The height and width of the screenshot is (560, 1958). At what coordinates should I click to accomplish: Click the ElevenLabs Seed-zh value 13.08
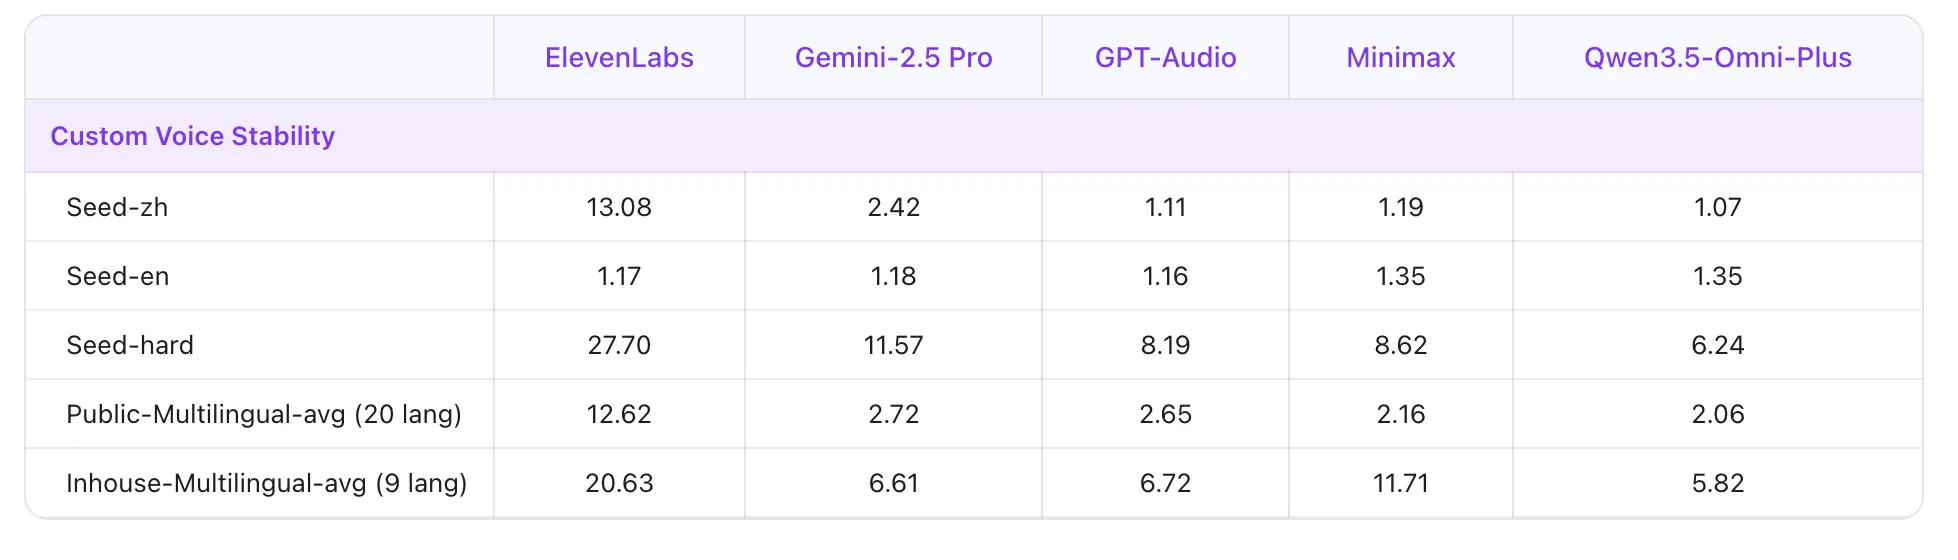pyautogui.click(x=619, y=207)
